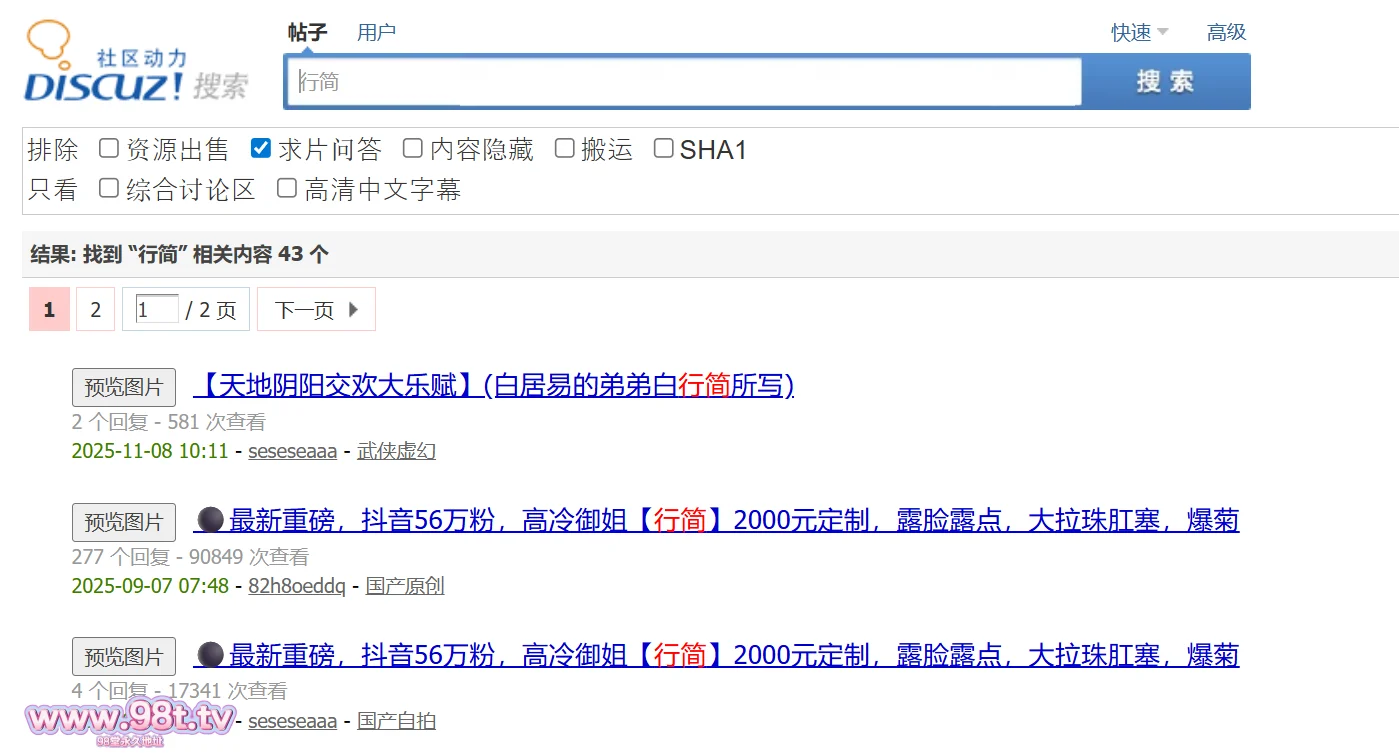Click 预览图片 for the first result
1399x756 pixels.
[124, 387]
